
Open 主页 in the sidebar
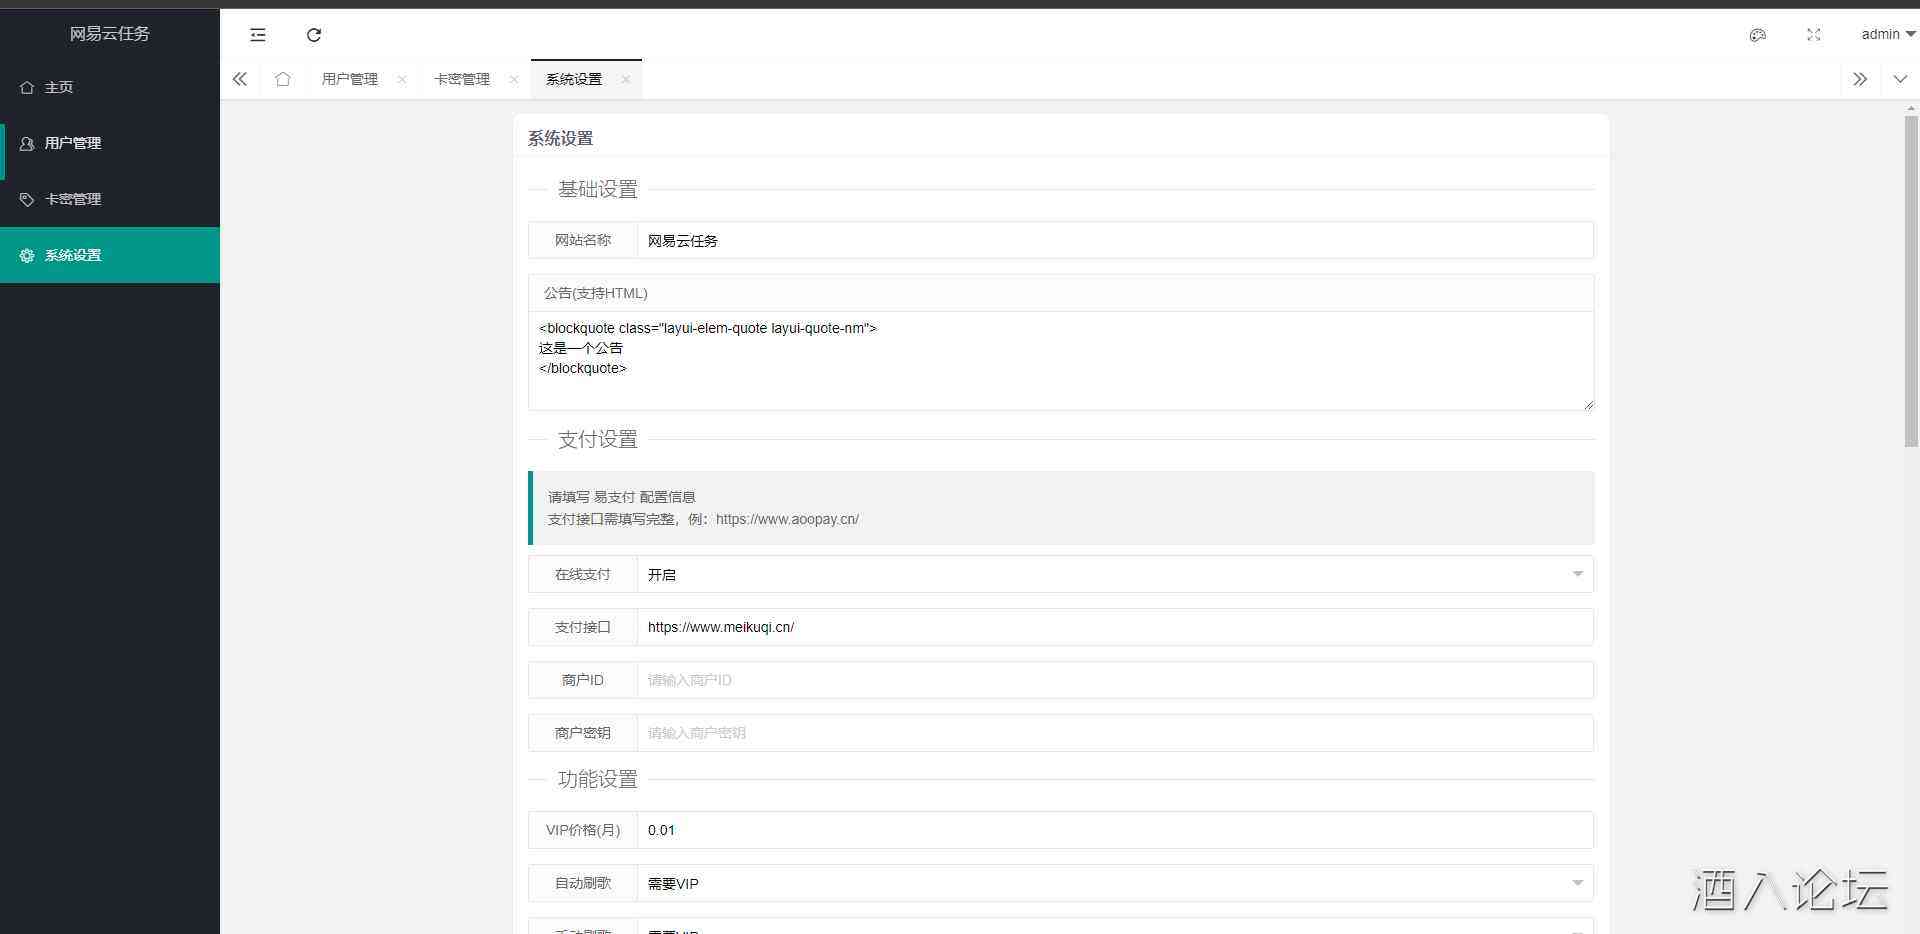tap(59, 87)
